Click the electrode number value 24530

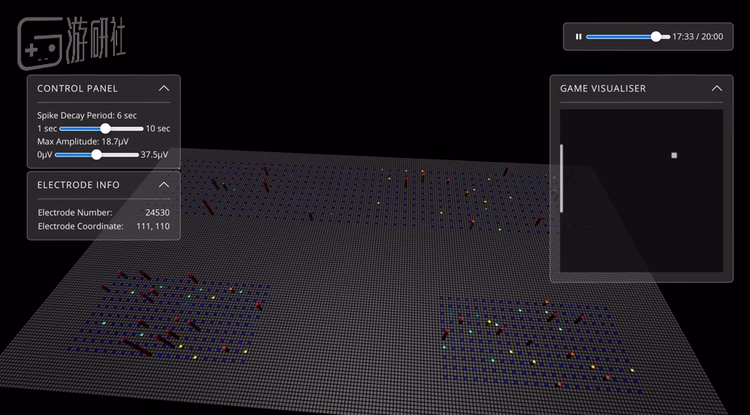(x=157, y=212)
